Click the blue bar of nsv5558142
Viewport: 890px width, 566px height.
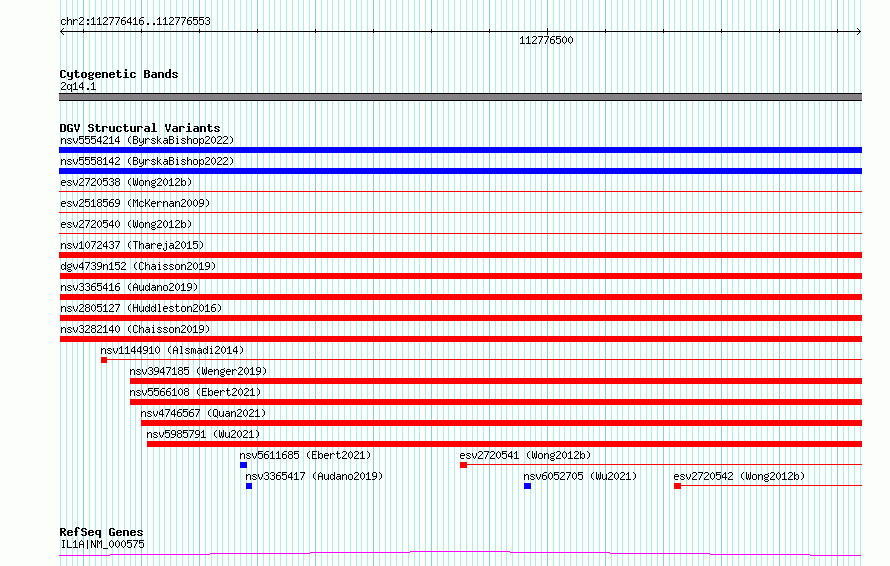click(x=460, y=171)
